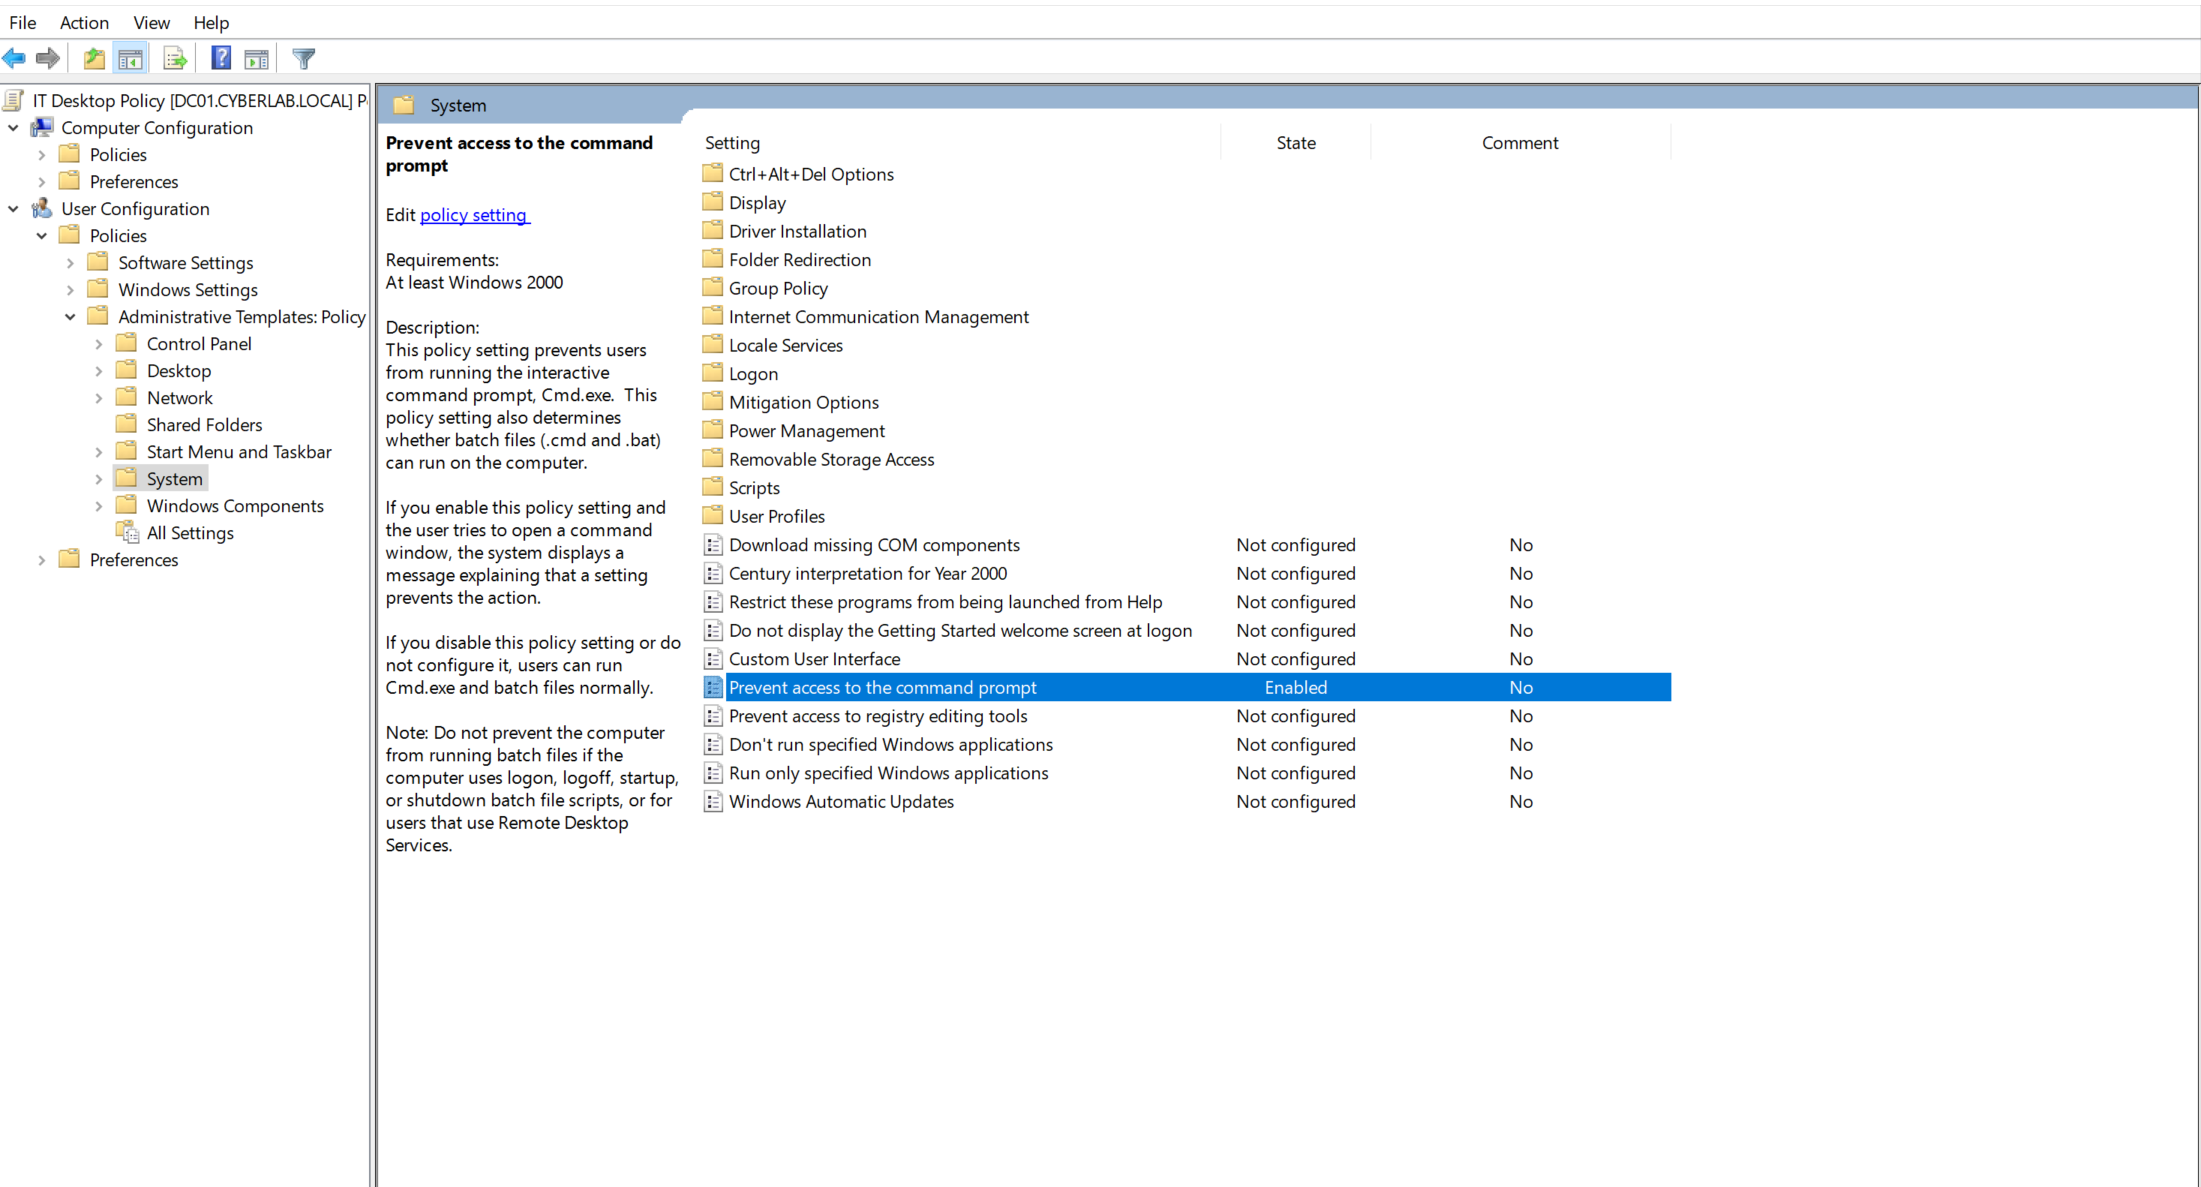
Task: Click the Display folder icon in list
Action: click(x=713, y=202)
